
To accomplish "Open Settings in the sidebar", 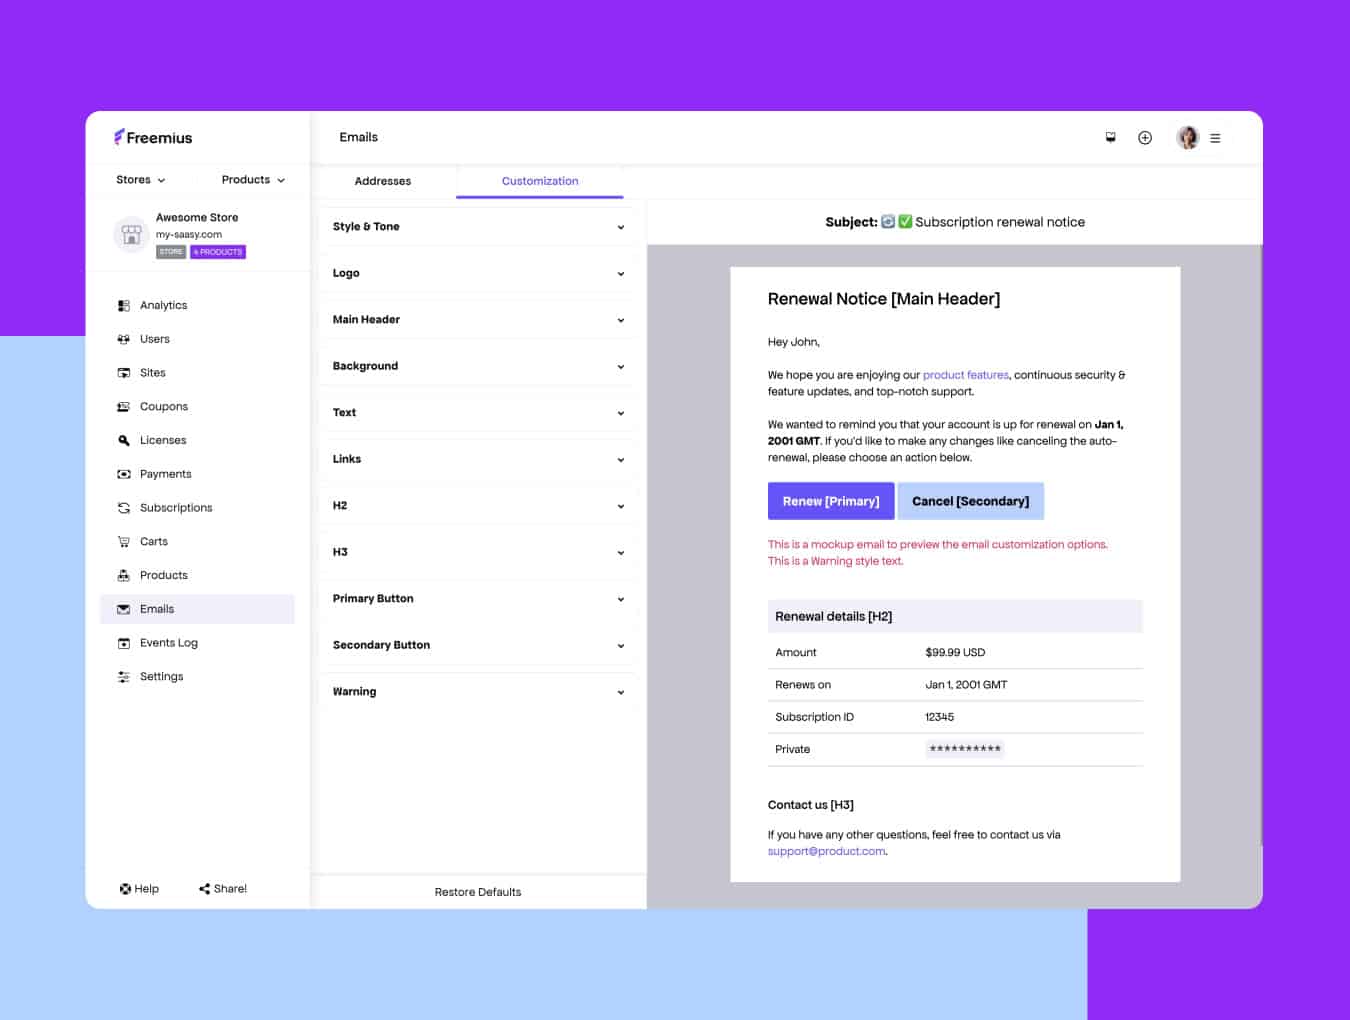I will click(161, 677).
